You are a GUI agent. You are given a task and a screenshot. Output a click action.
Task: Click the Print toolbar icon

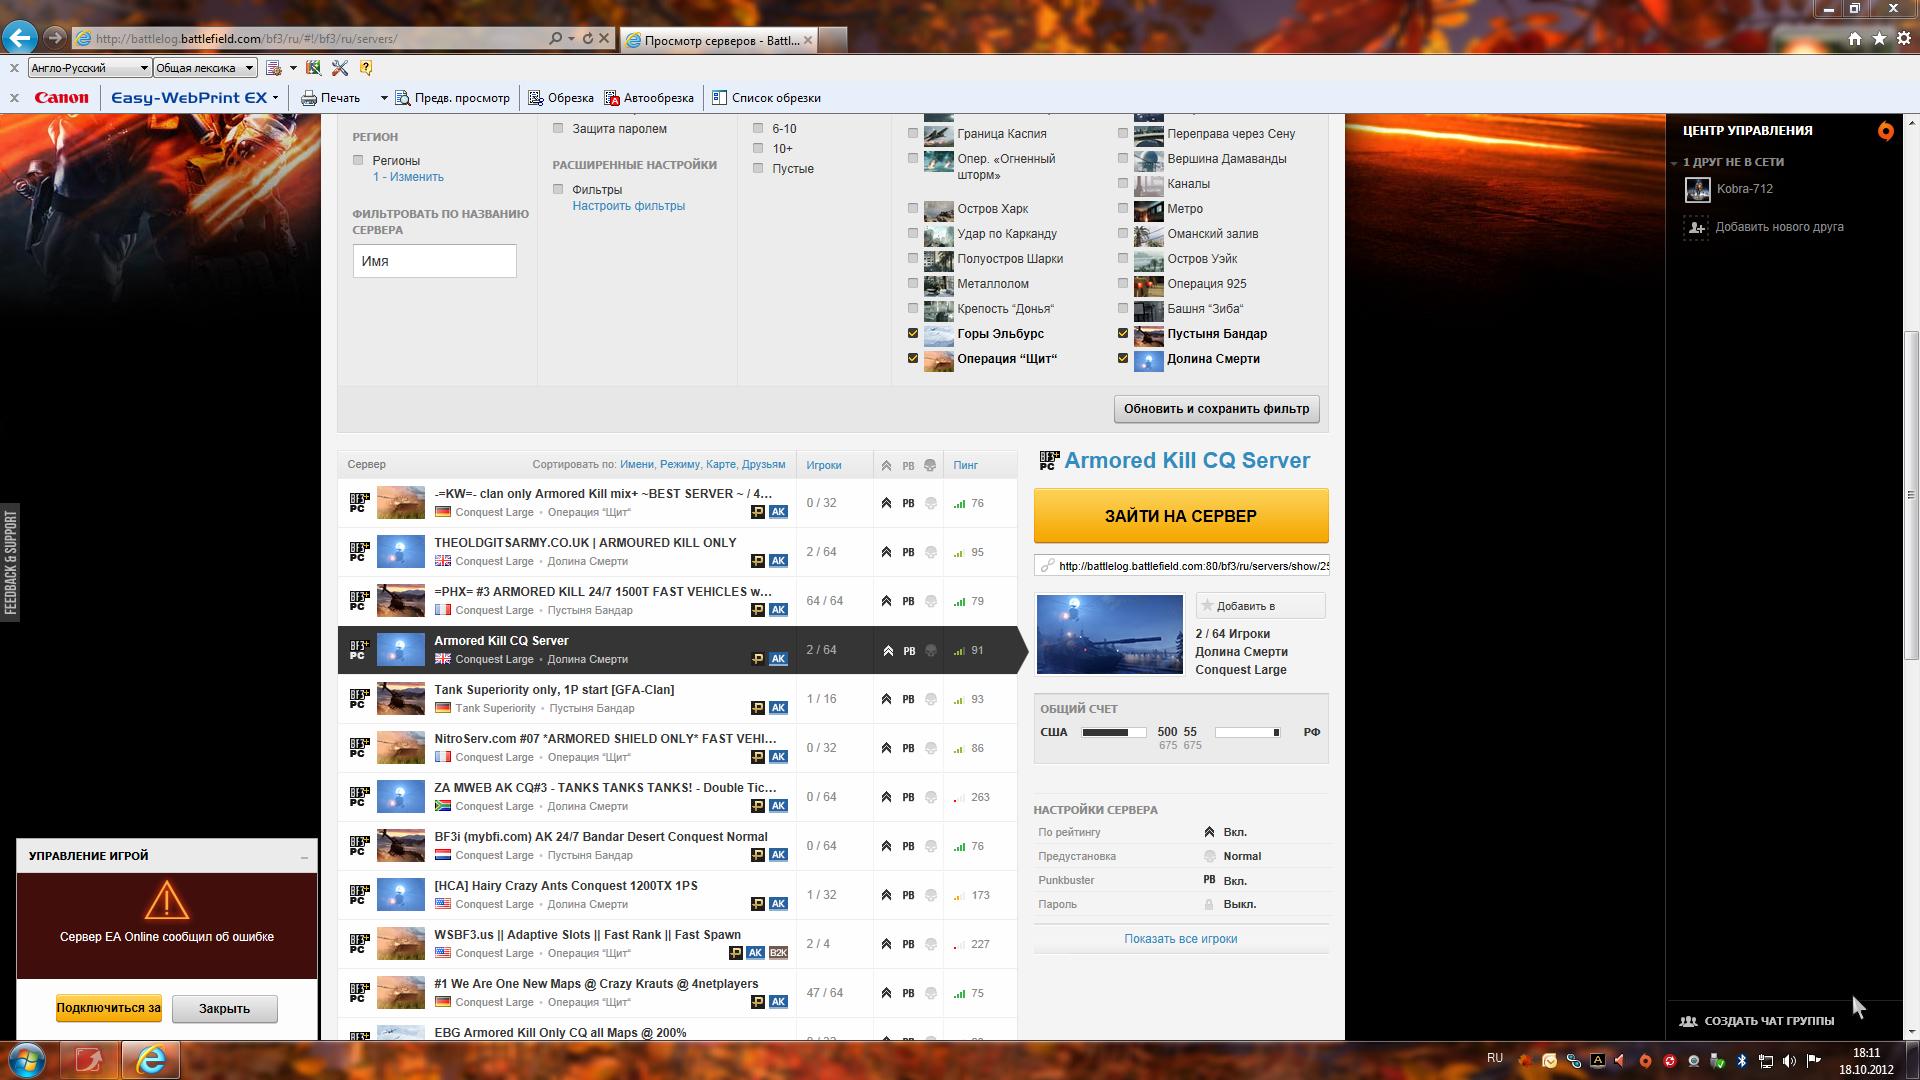(x=308, y=98)
